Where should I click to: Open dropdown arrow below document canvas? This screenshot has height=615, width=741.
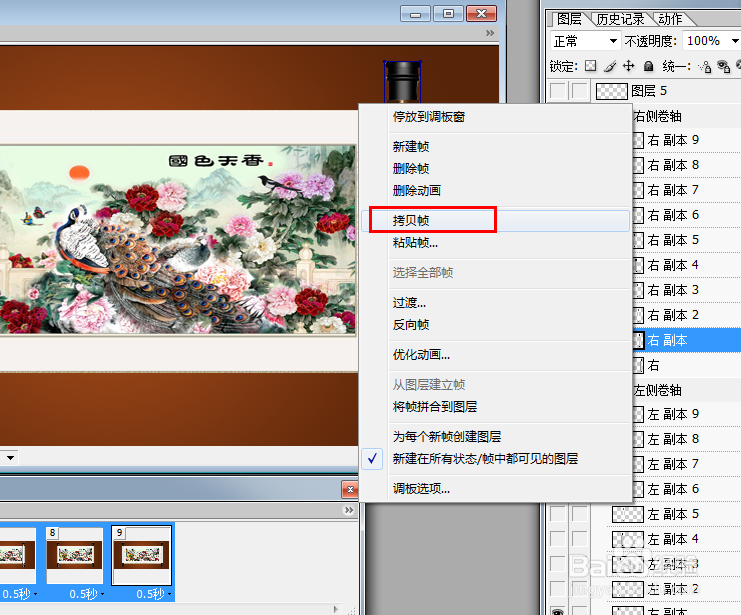pos(10,458)
